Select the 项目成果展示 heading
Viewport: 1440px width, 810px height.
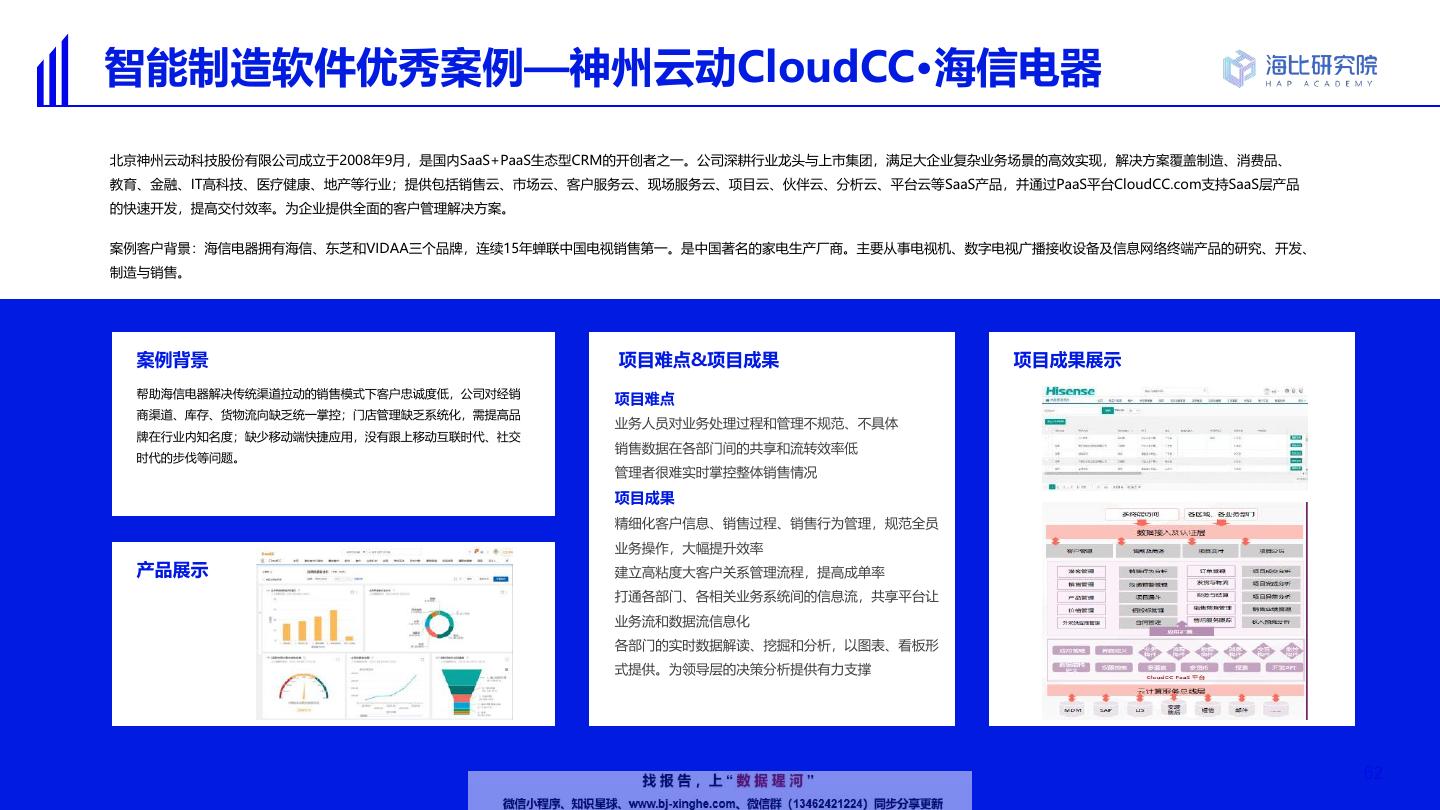(1067, 360)
